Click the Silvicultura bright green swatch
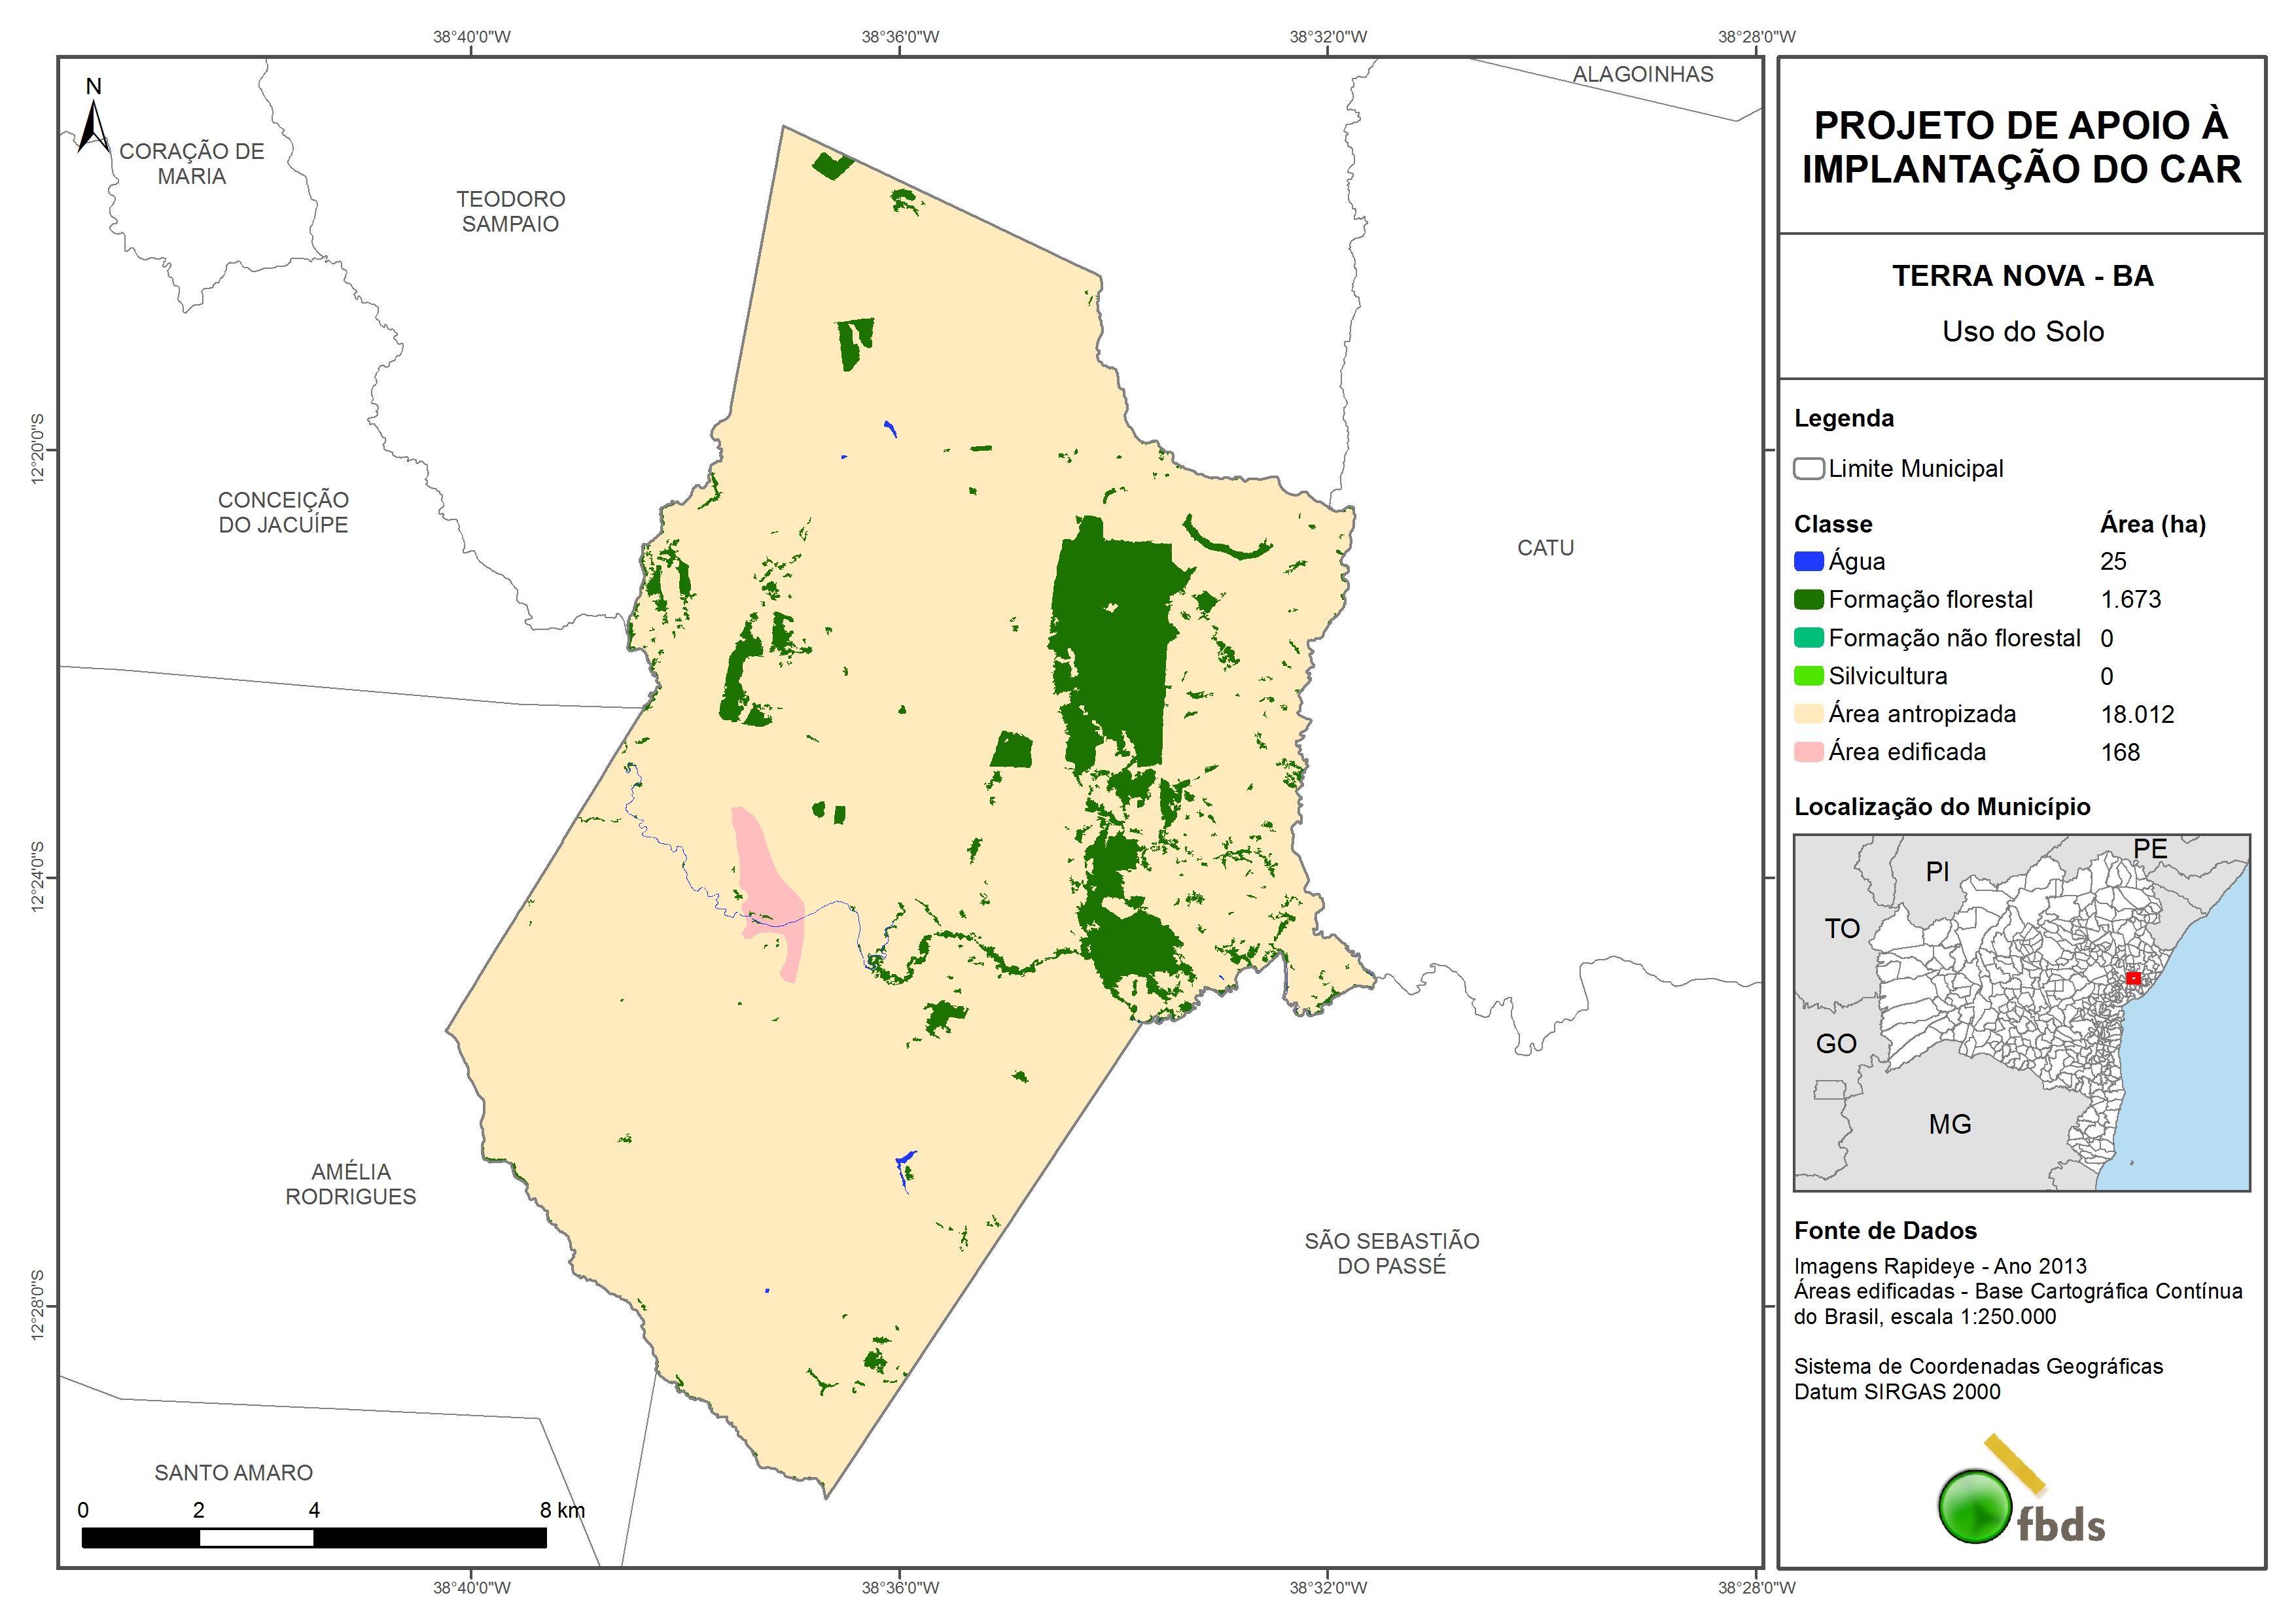The width and height of the screenshot is (2296, 1623). pyautogui.click(x=1808, y=676)
